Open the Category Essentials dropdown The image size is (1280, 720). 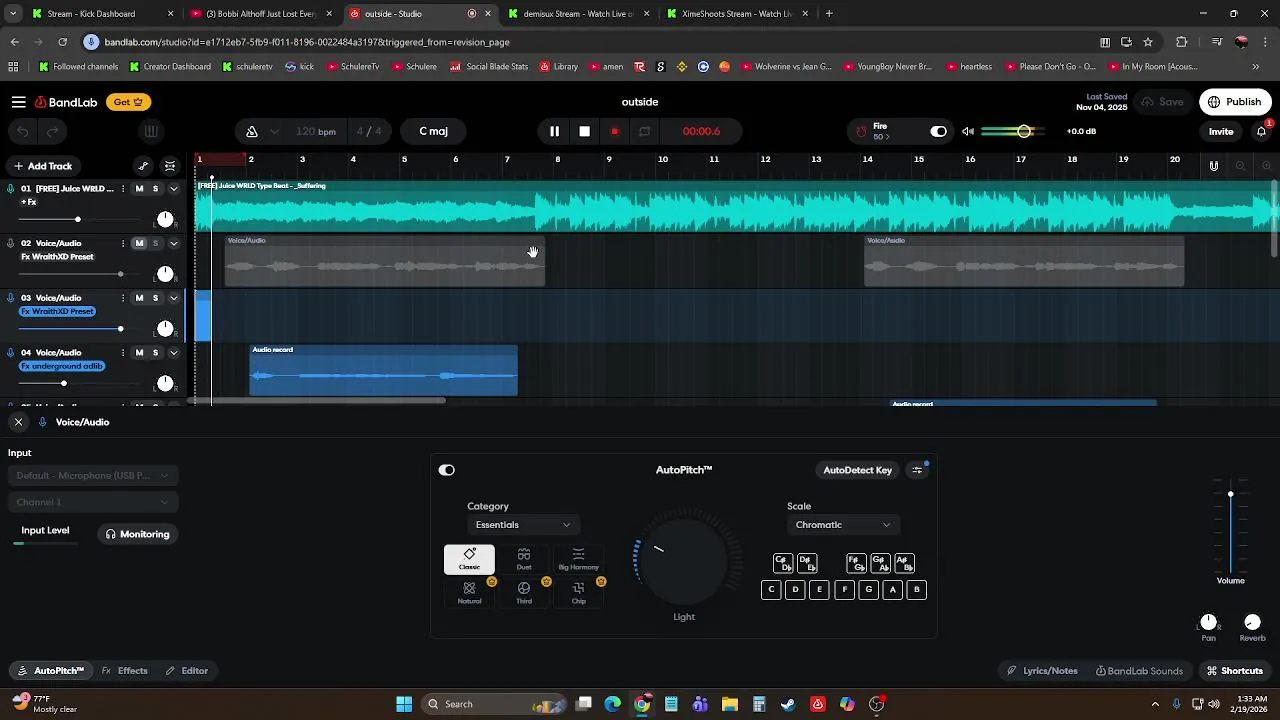pos(522,525)
